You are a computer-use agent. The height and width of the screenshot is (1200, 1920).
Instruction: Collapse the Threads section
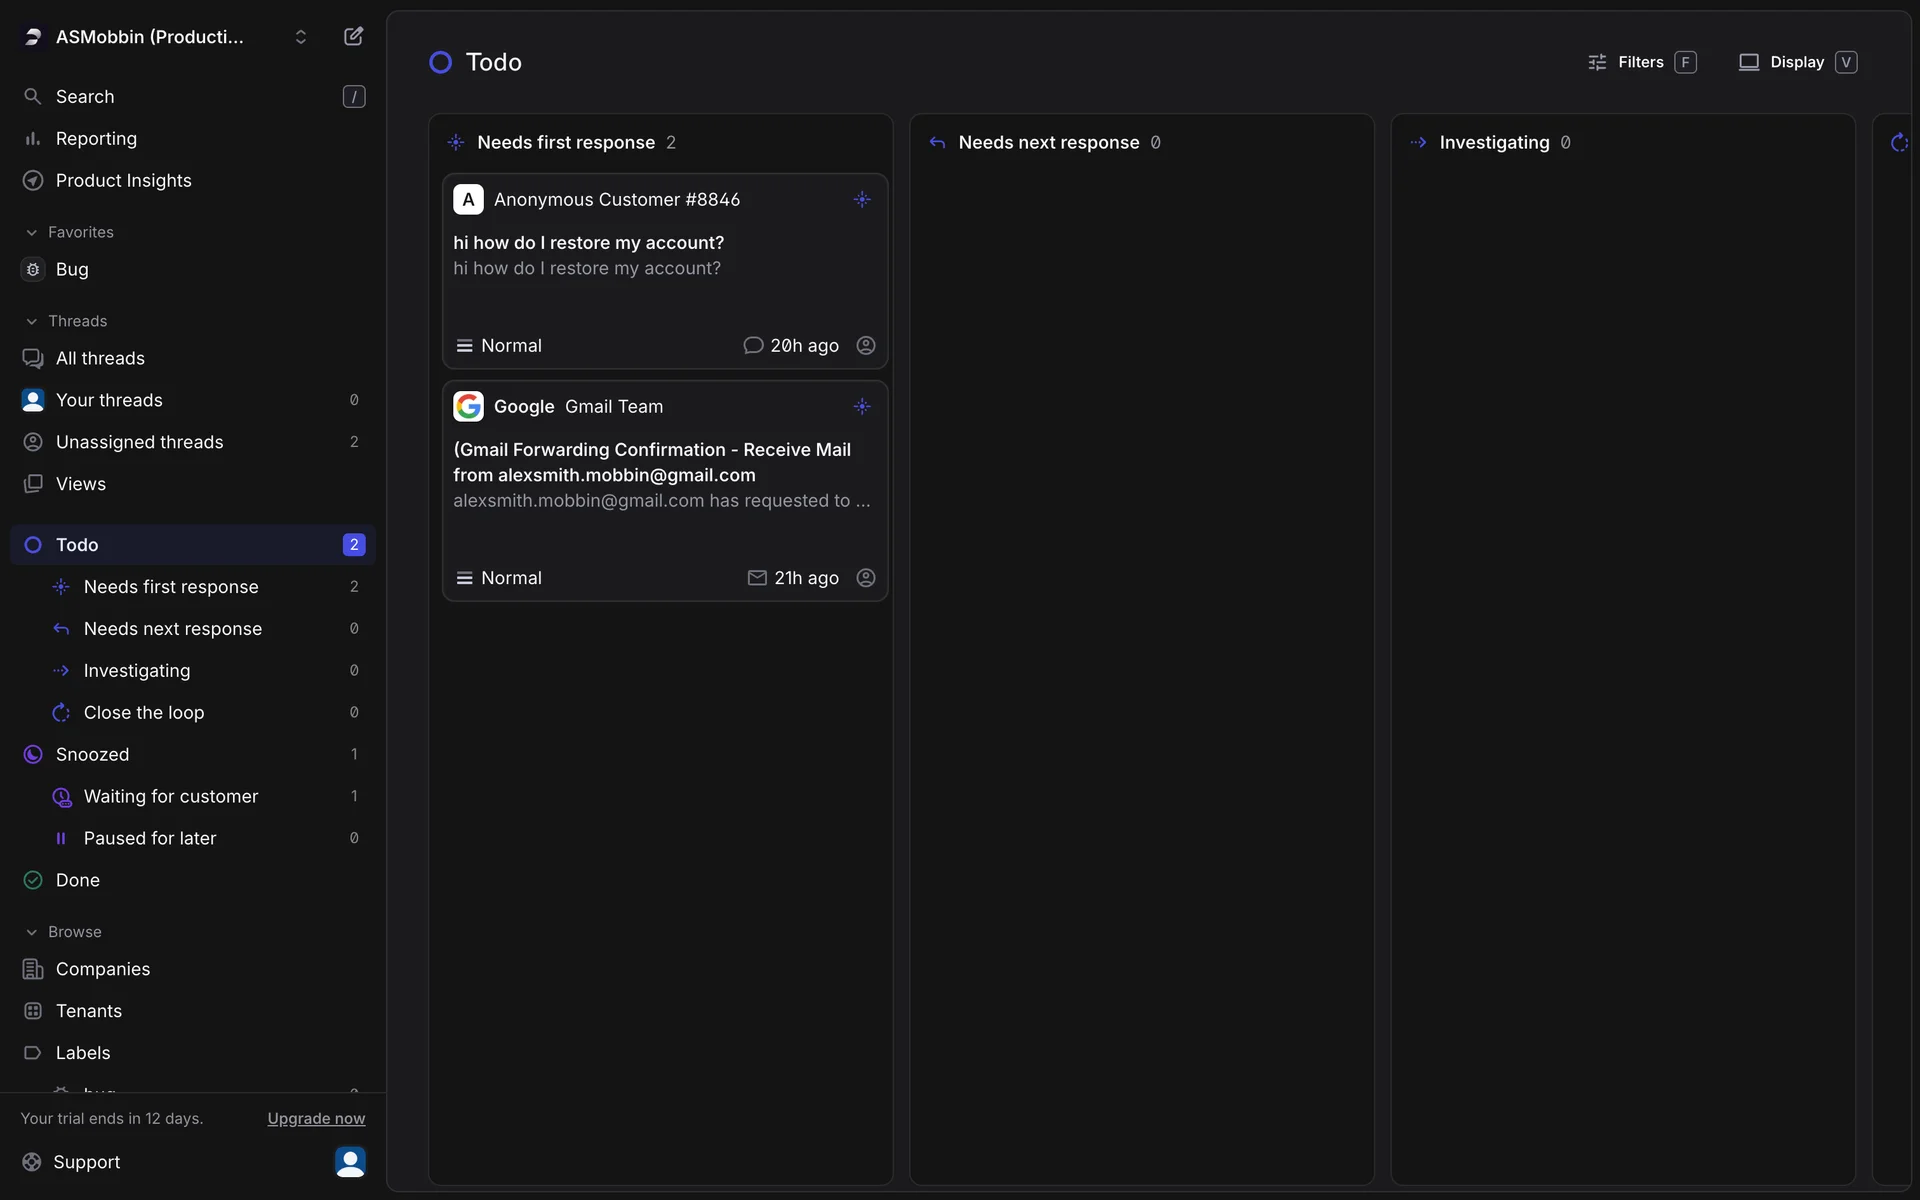(x=32, y=321)
